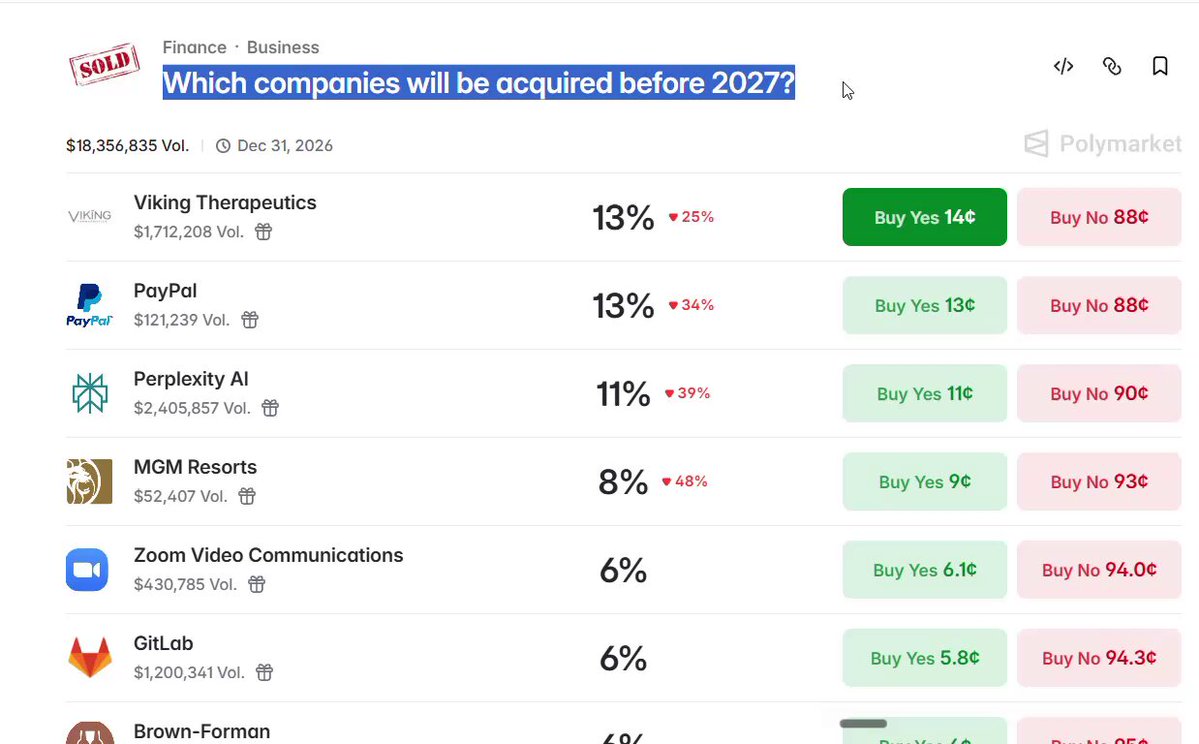The width and height of the screenshot is (1199, 744).
Task: Click the gift icon beside Perplexity AI volume
Action: [270, 408]
